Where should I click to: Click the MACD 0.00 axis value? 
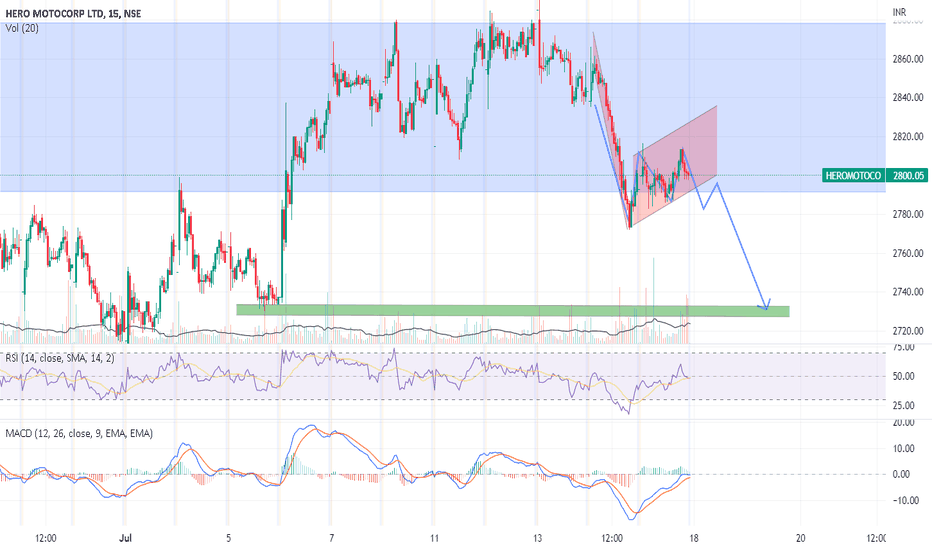tap(902, 474)
